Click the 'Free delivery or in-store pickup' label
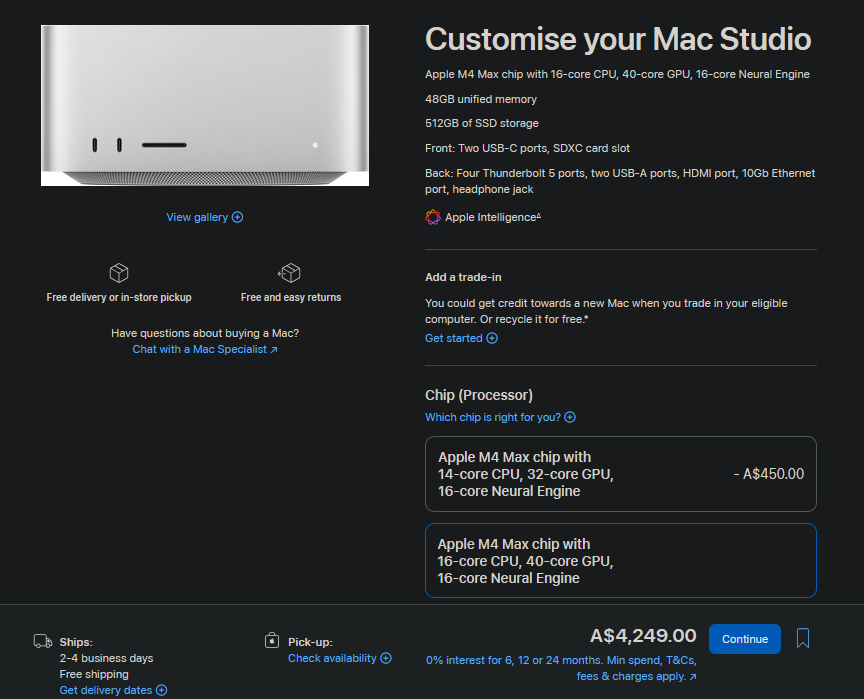The image size is (864, 699). 119,297
